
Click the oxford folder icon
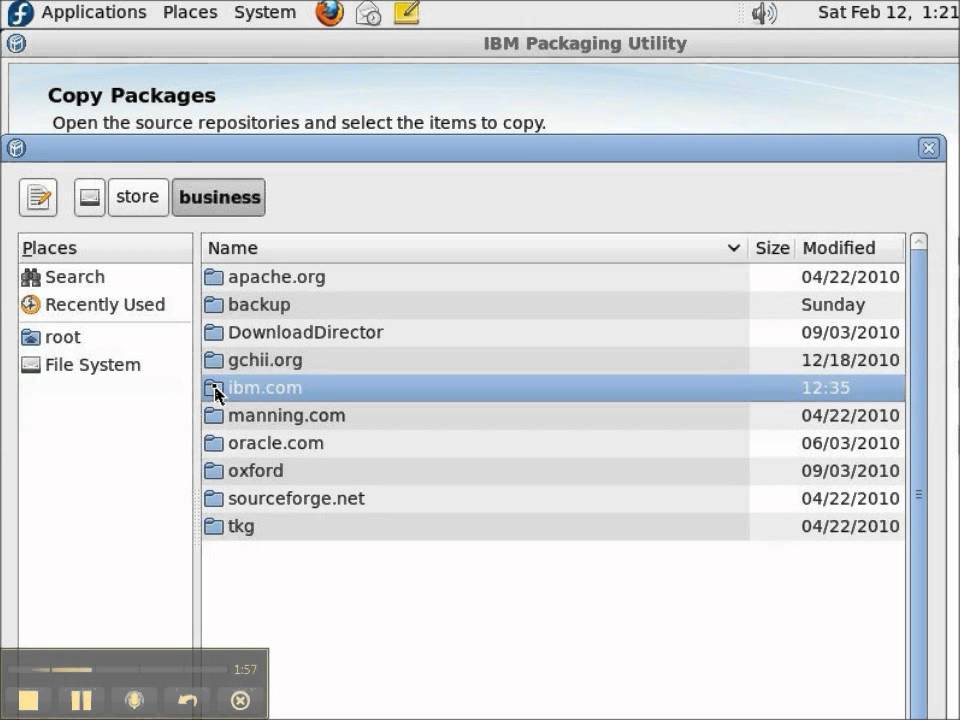tap(214, 471)
